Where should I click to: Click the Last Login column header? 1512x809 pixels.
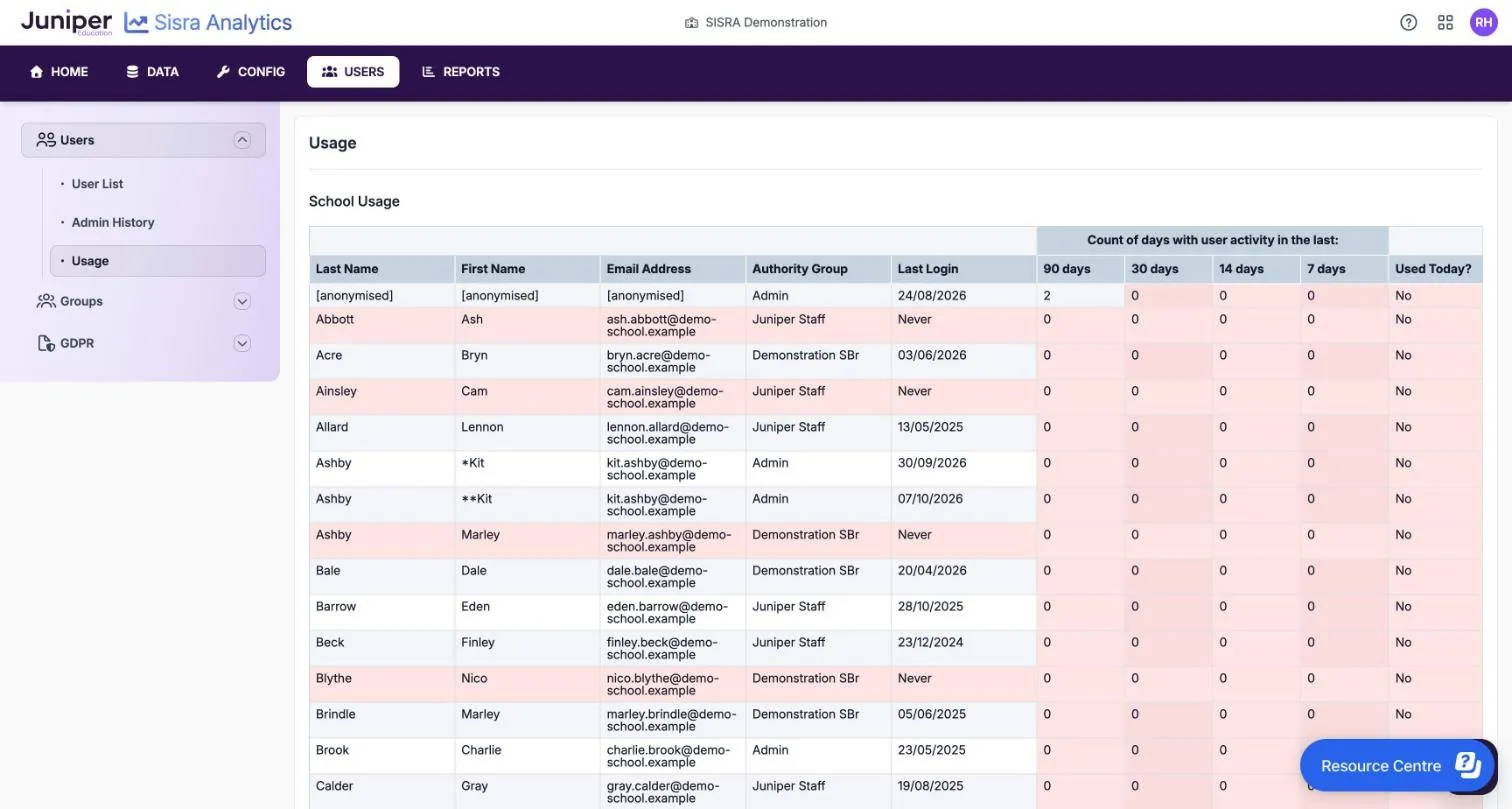pyautogui.click(x=964, y=269)
